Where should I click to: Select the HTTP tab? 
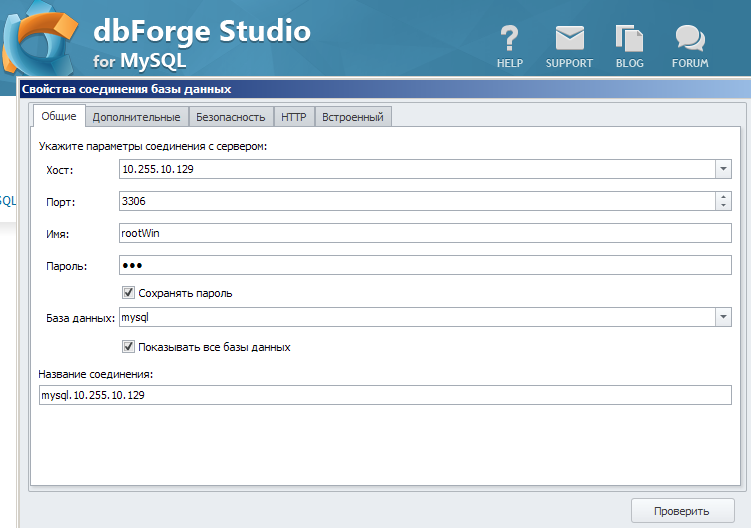[x=294, y=117]
